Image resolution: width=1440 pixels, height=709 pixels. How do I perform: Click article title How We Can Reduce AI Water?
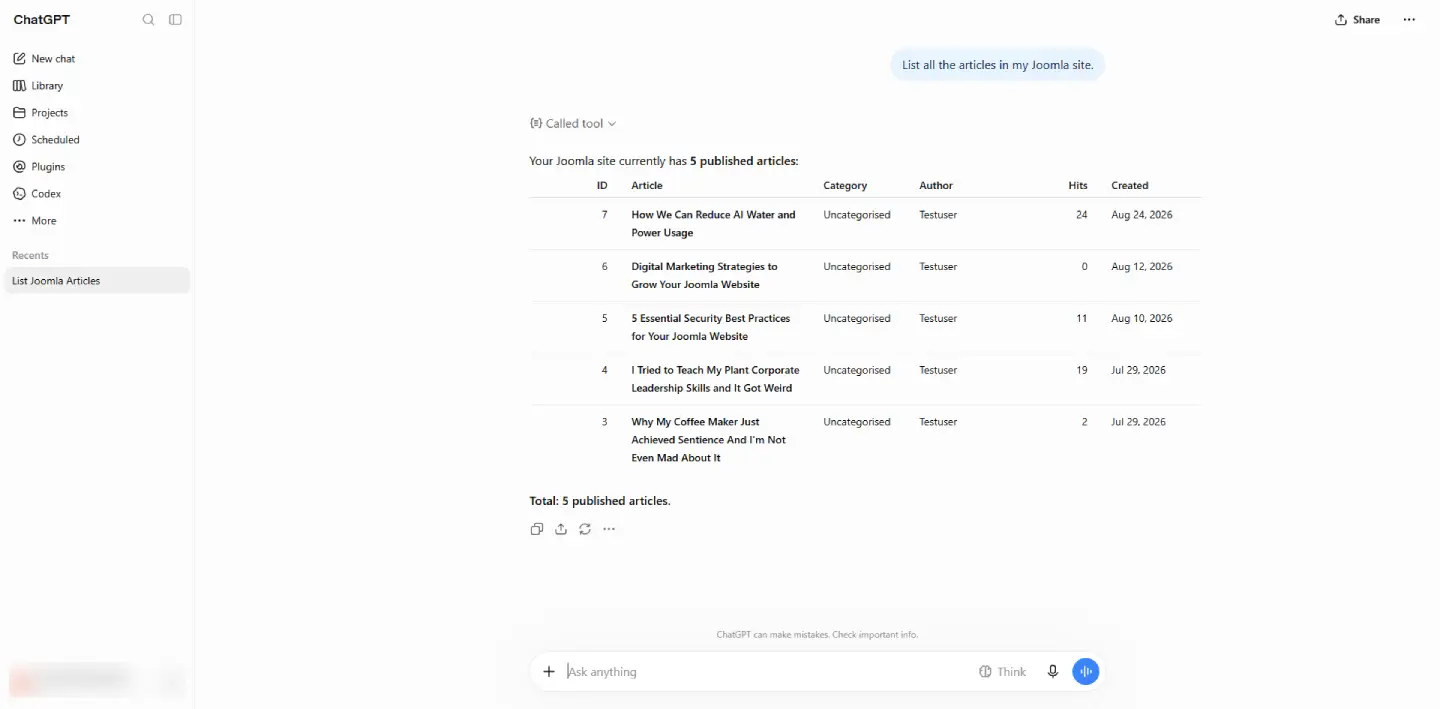pos(713,224)
